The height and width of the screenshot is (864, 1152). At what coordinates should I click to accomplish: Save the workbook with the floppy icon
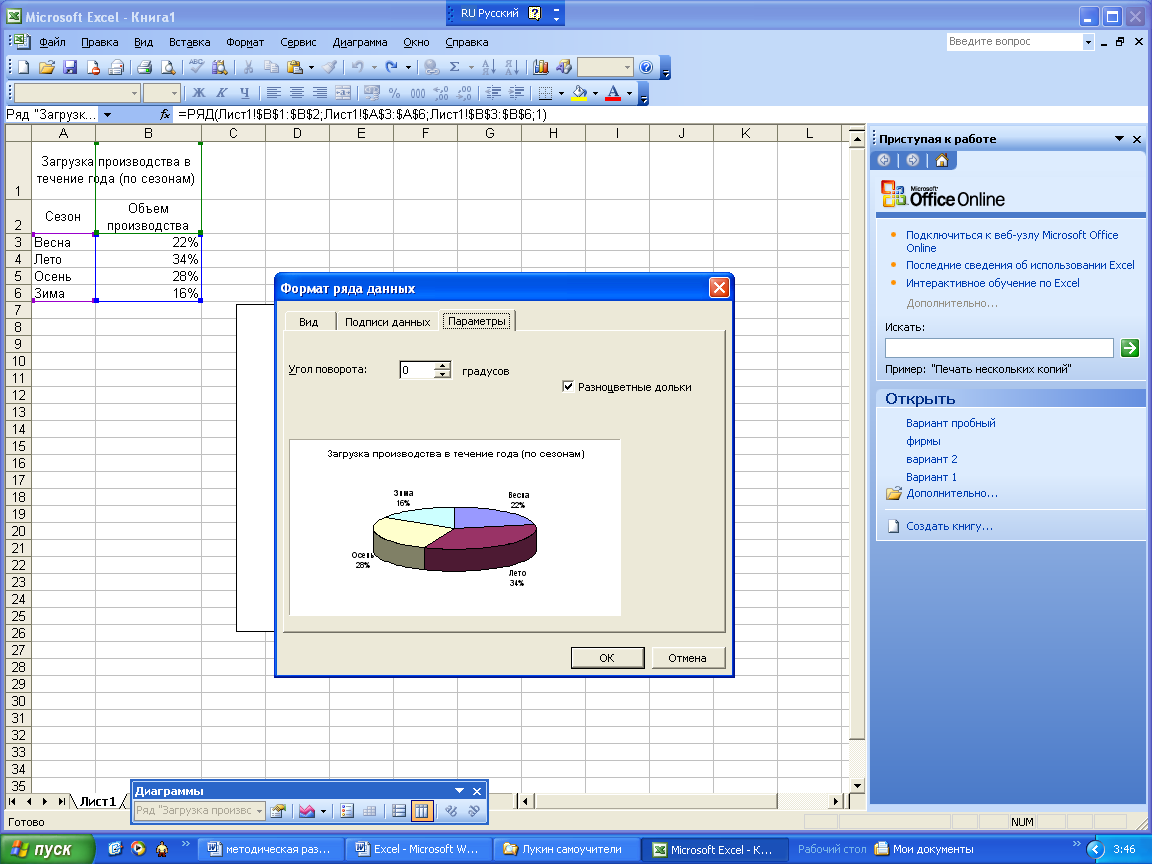(x=70, y=68)
